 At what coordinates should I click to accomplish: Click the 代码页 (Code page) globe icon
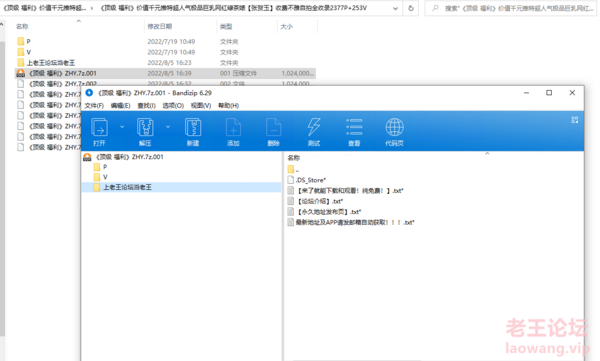[x=394, y=127]
